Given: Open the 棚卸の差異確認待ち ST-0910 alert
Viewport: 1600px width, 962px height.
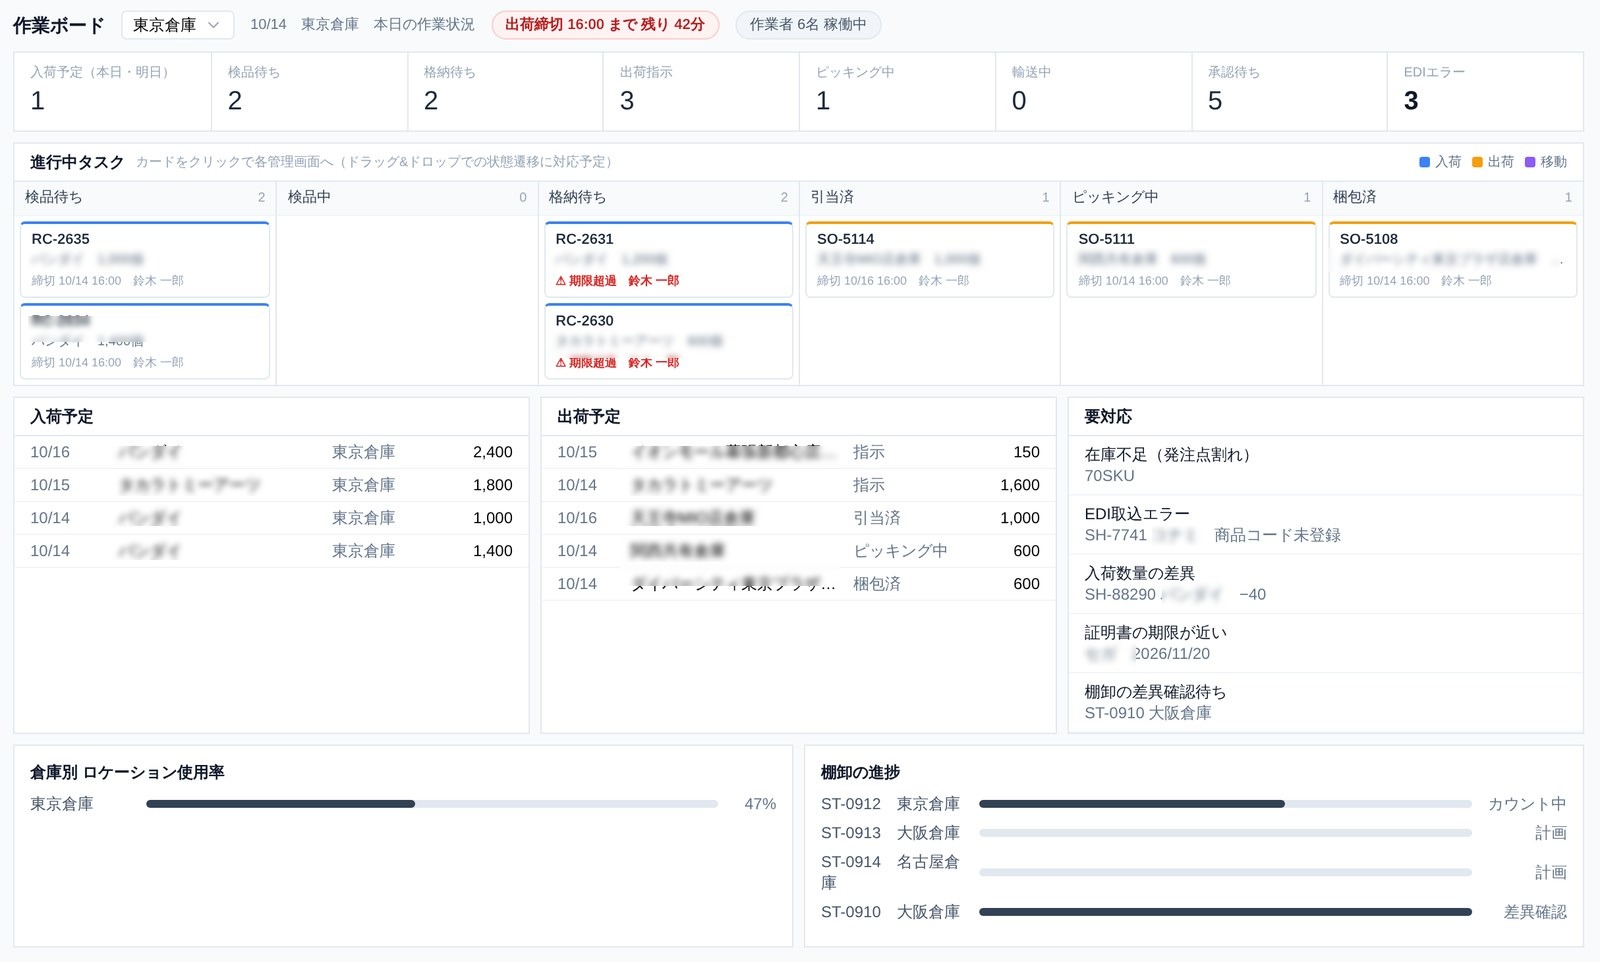Looking at the screenshot, I should pyautogui.click(x=1325, y=702).
